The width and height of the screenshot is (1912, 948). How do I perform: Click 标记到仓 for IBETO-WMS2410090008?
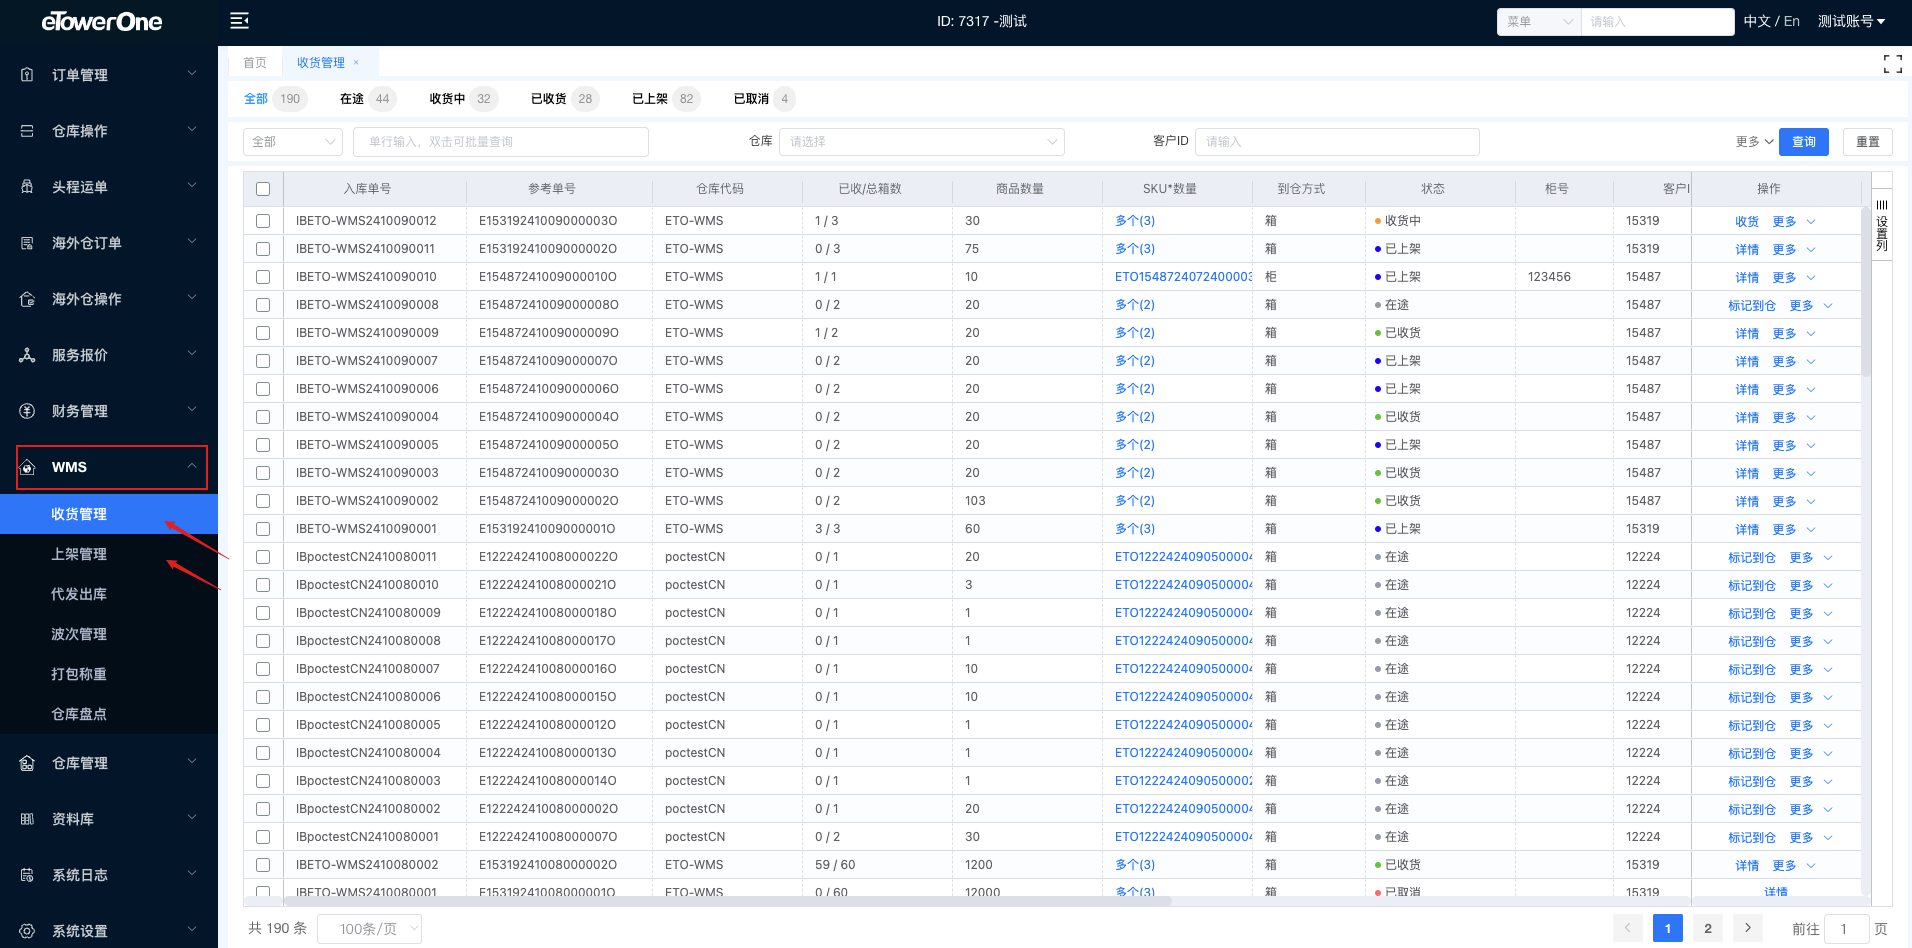(1752, 306)
